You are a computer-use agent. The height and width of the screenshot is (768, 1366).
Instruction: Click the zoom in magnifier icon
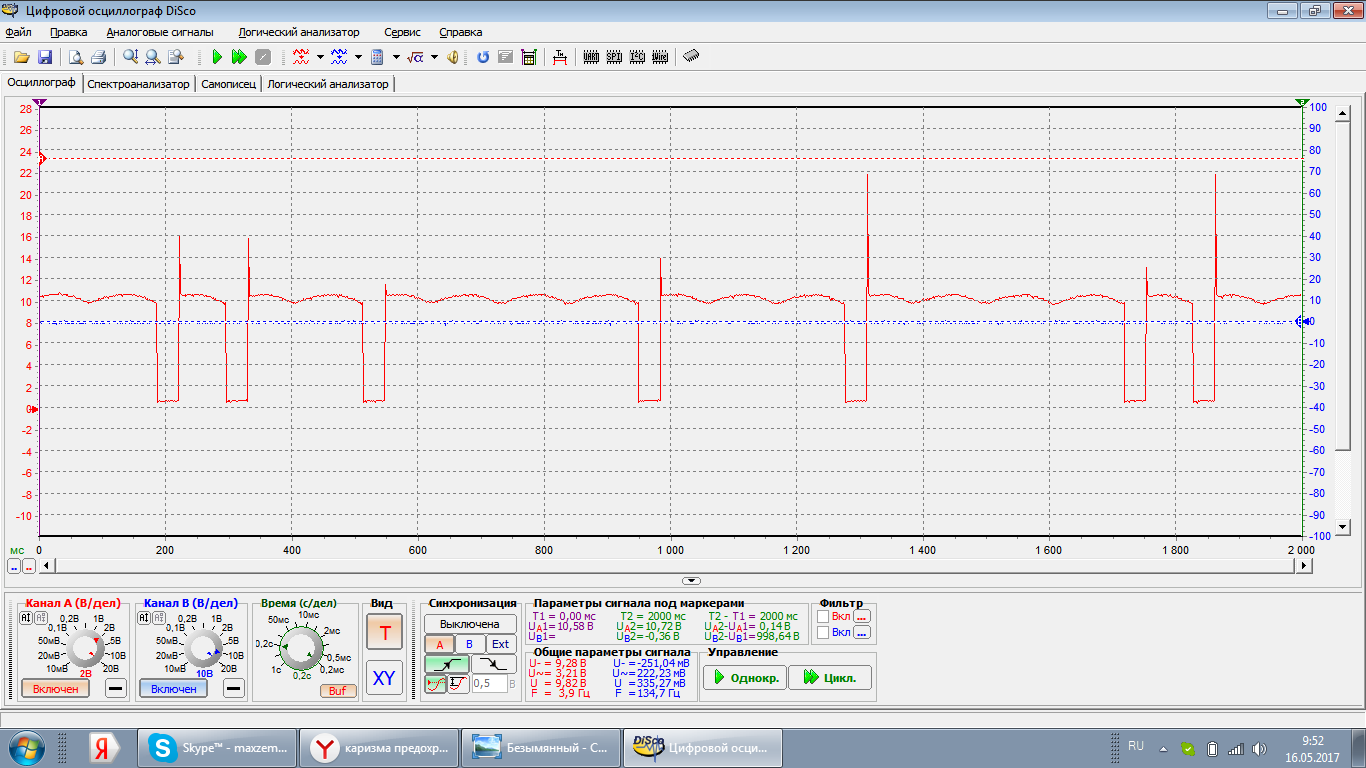tap(130, 57)
